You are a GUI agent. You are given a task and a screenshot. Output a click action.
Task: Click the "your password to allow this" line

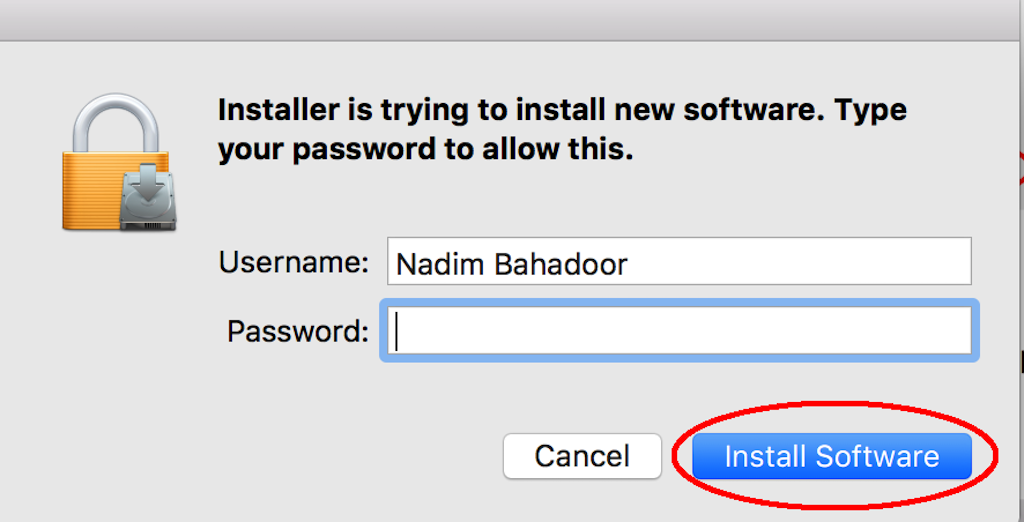[425, 150]
